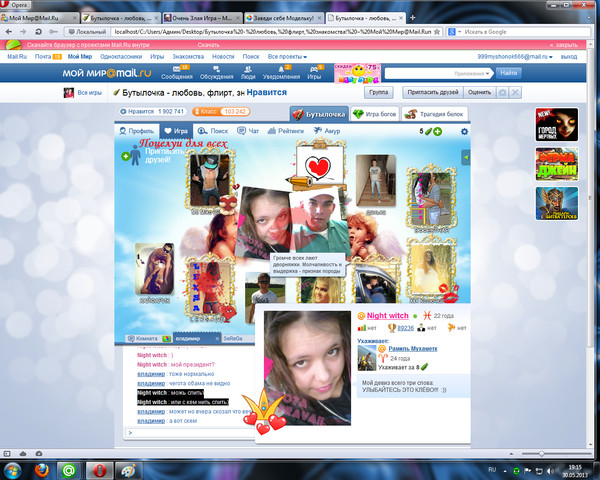Click the 89236 rating link
The image size is (600, 480).
(406, 328)
